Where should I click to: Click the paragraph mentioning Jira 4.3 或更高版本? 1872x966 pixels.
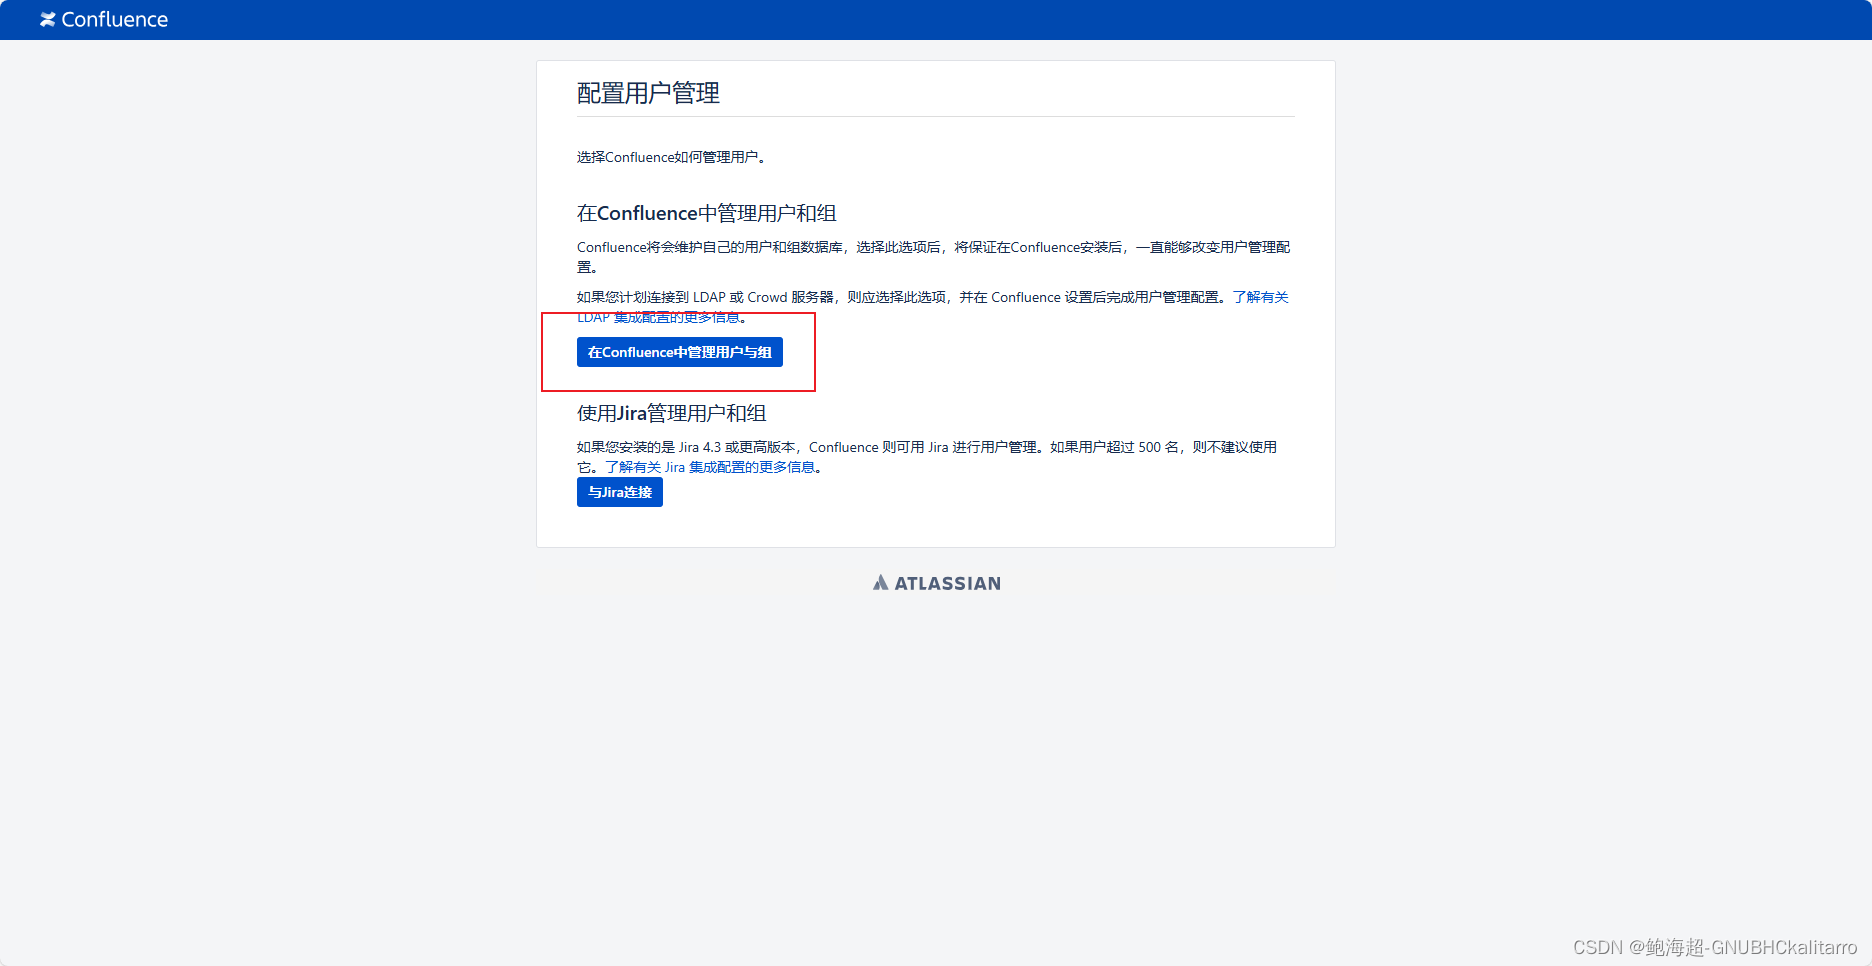(x=927, y=457)
